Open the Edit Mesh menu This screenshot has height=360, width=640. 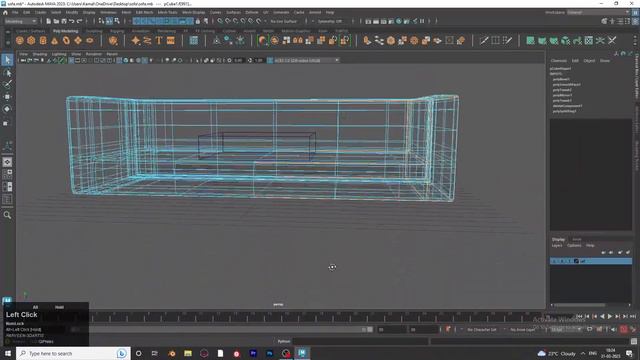[x=144, y=13]
